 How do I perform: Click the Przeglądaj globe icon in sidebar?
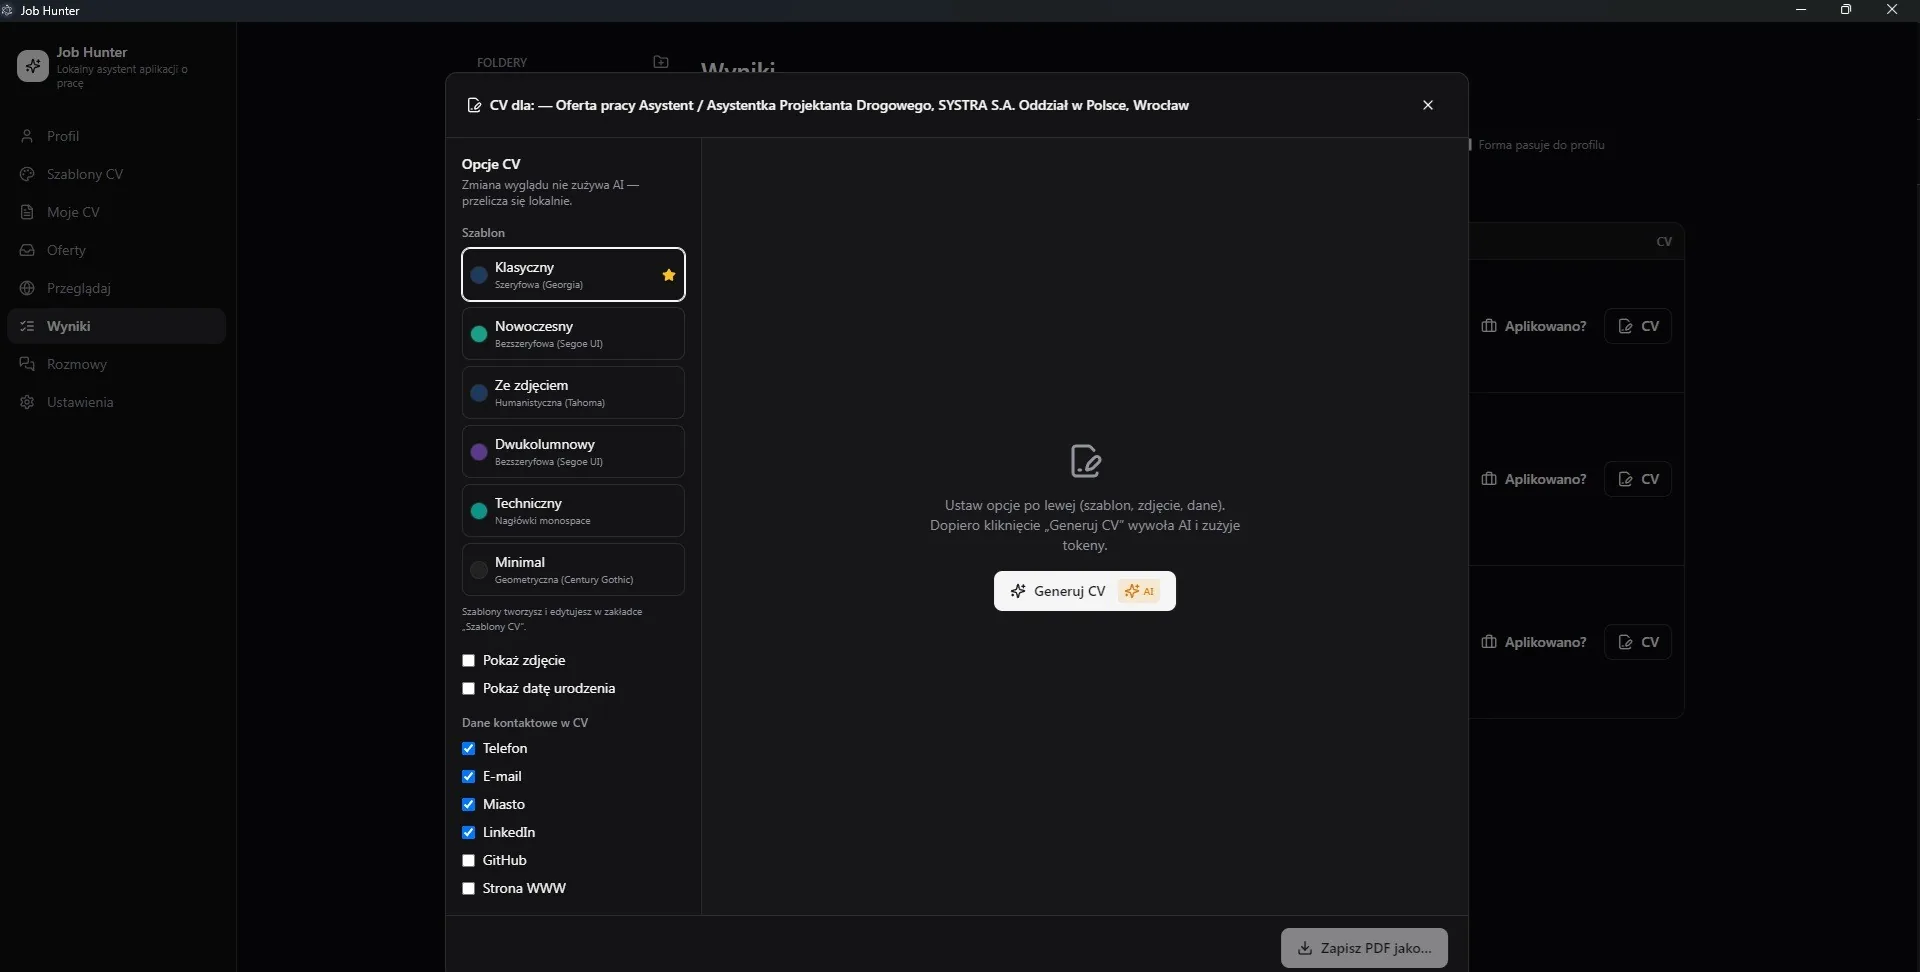[28, 288]
